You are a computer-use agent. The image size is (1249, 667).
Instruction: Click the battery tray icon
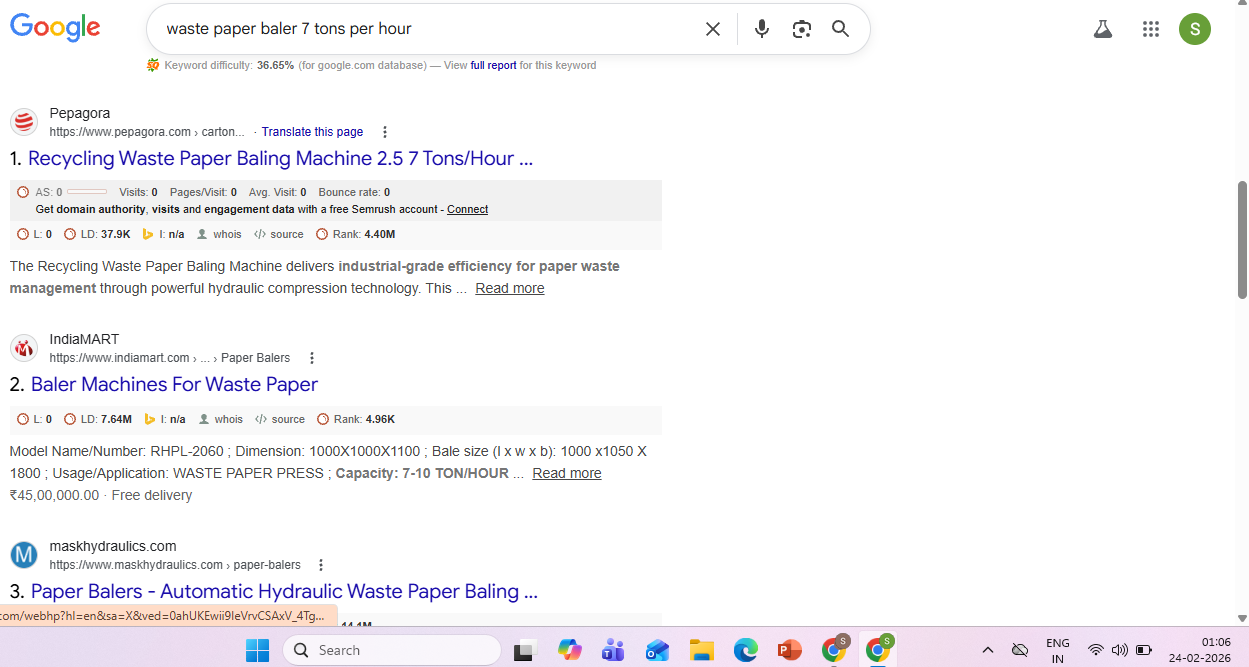pyautogui.click(x=1144, y=650)
